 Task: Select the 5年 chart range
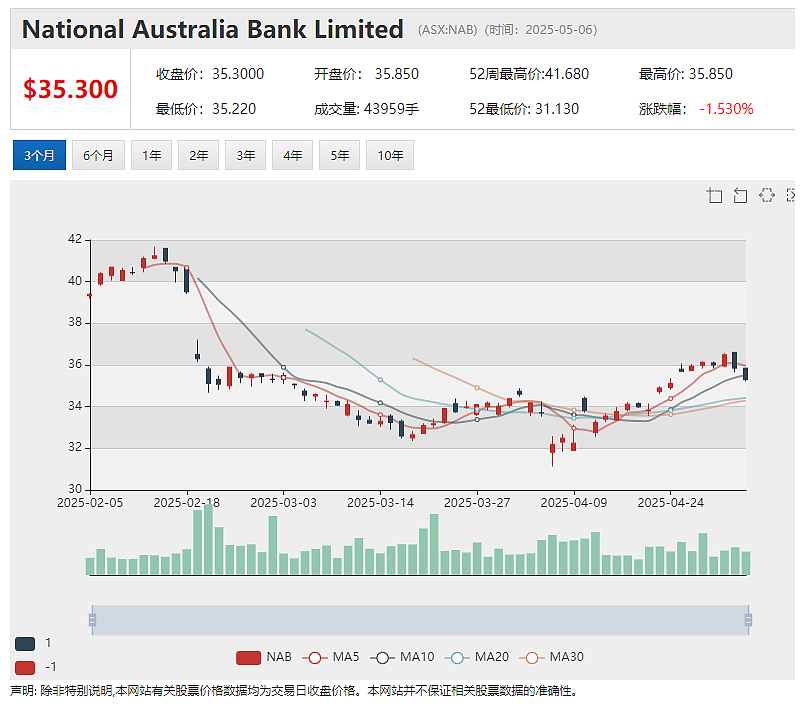click(x=339, y=155)
